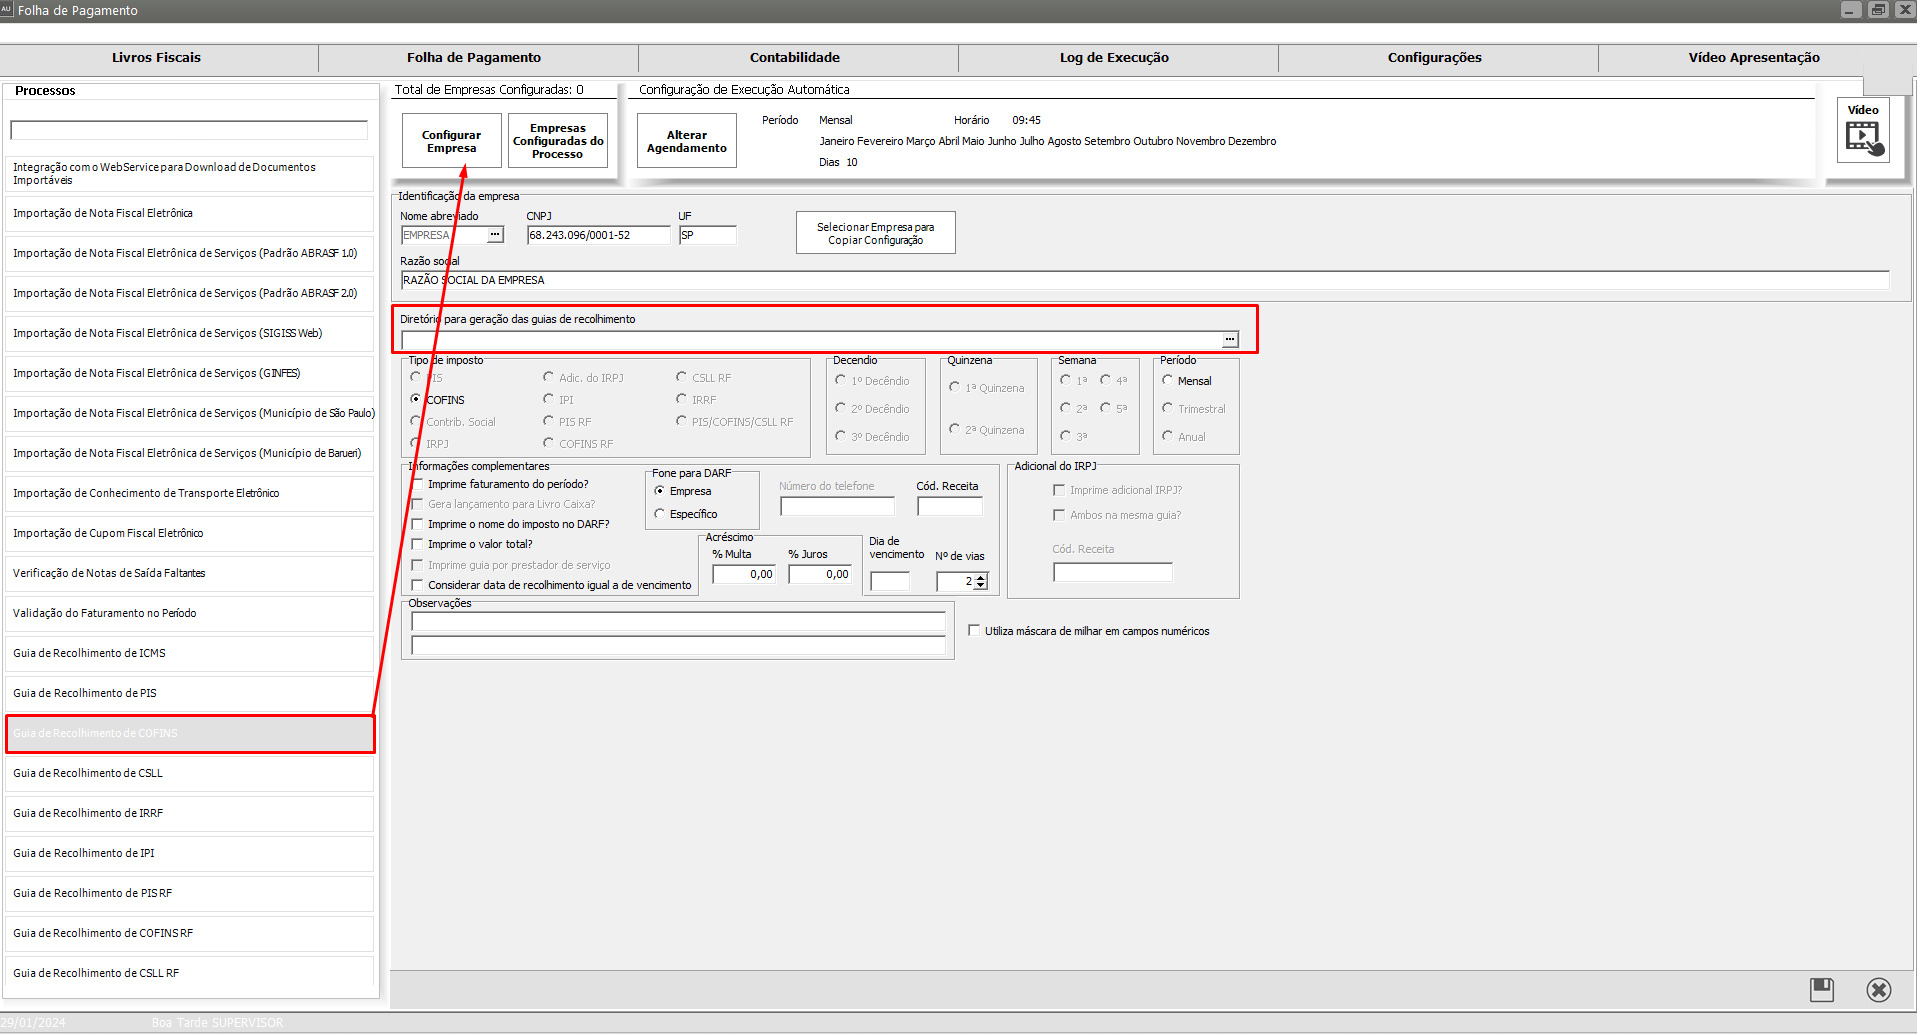Click the save floppy disk icon

tap(1822, 990)
